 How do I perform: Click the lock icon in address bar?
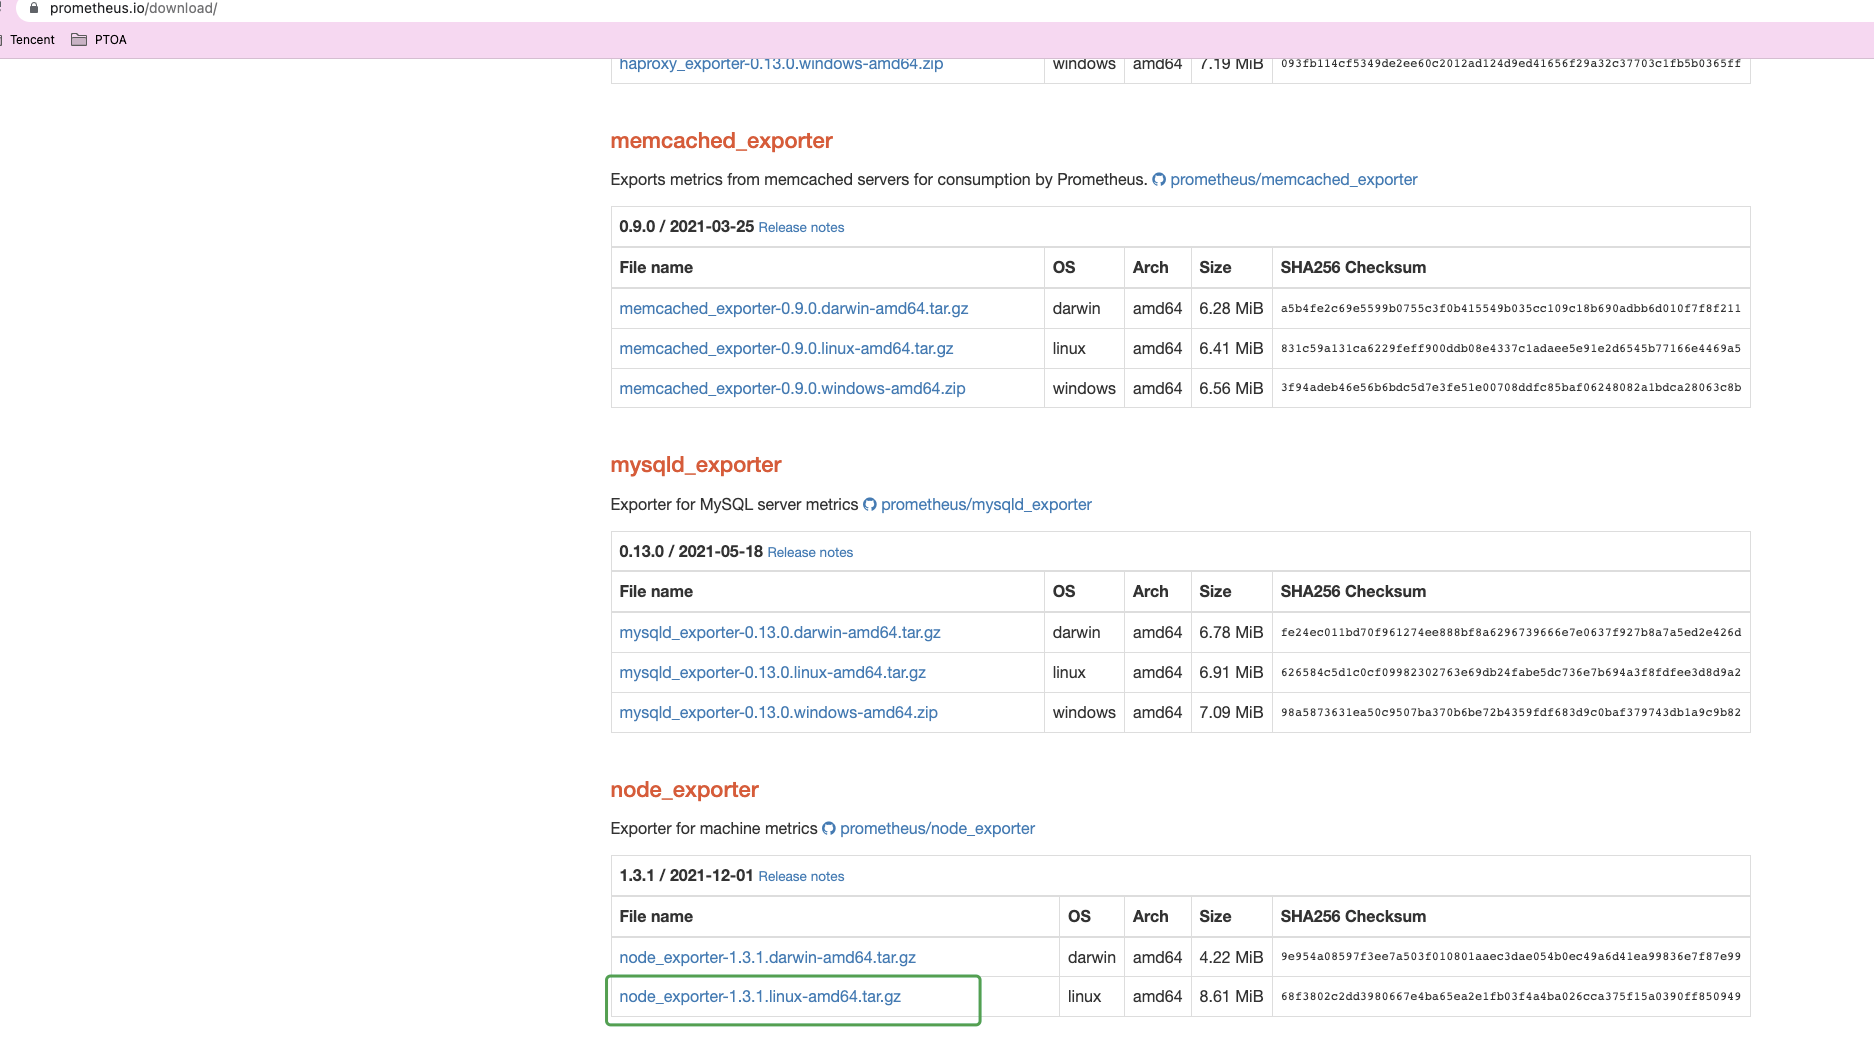pyautogui.click(x=34, y=8)
